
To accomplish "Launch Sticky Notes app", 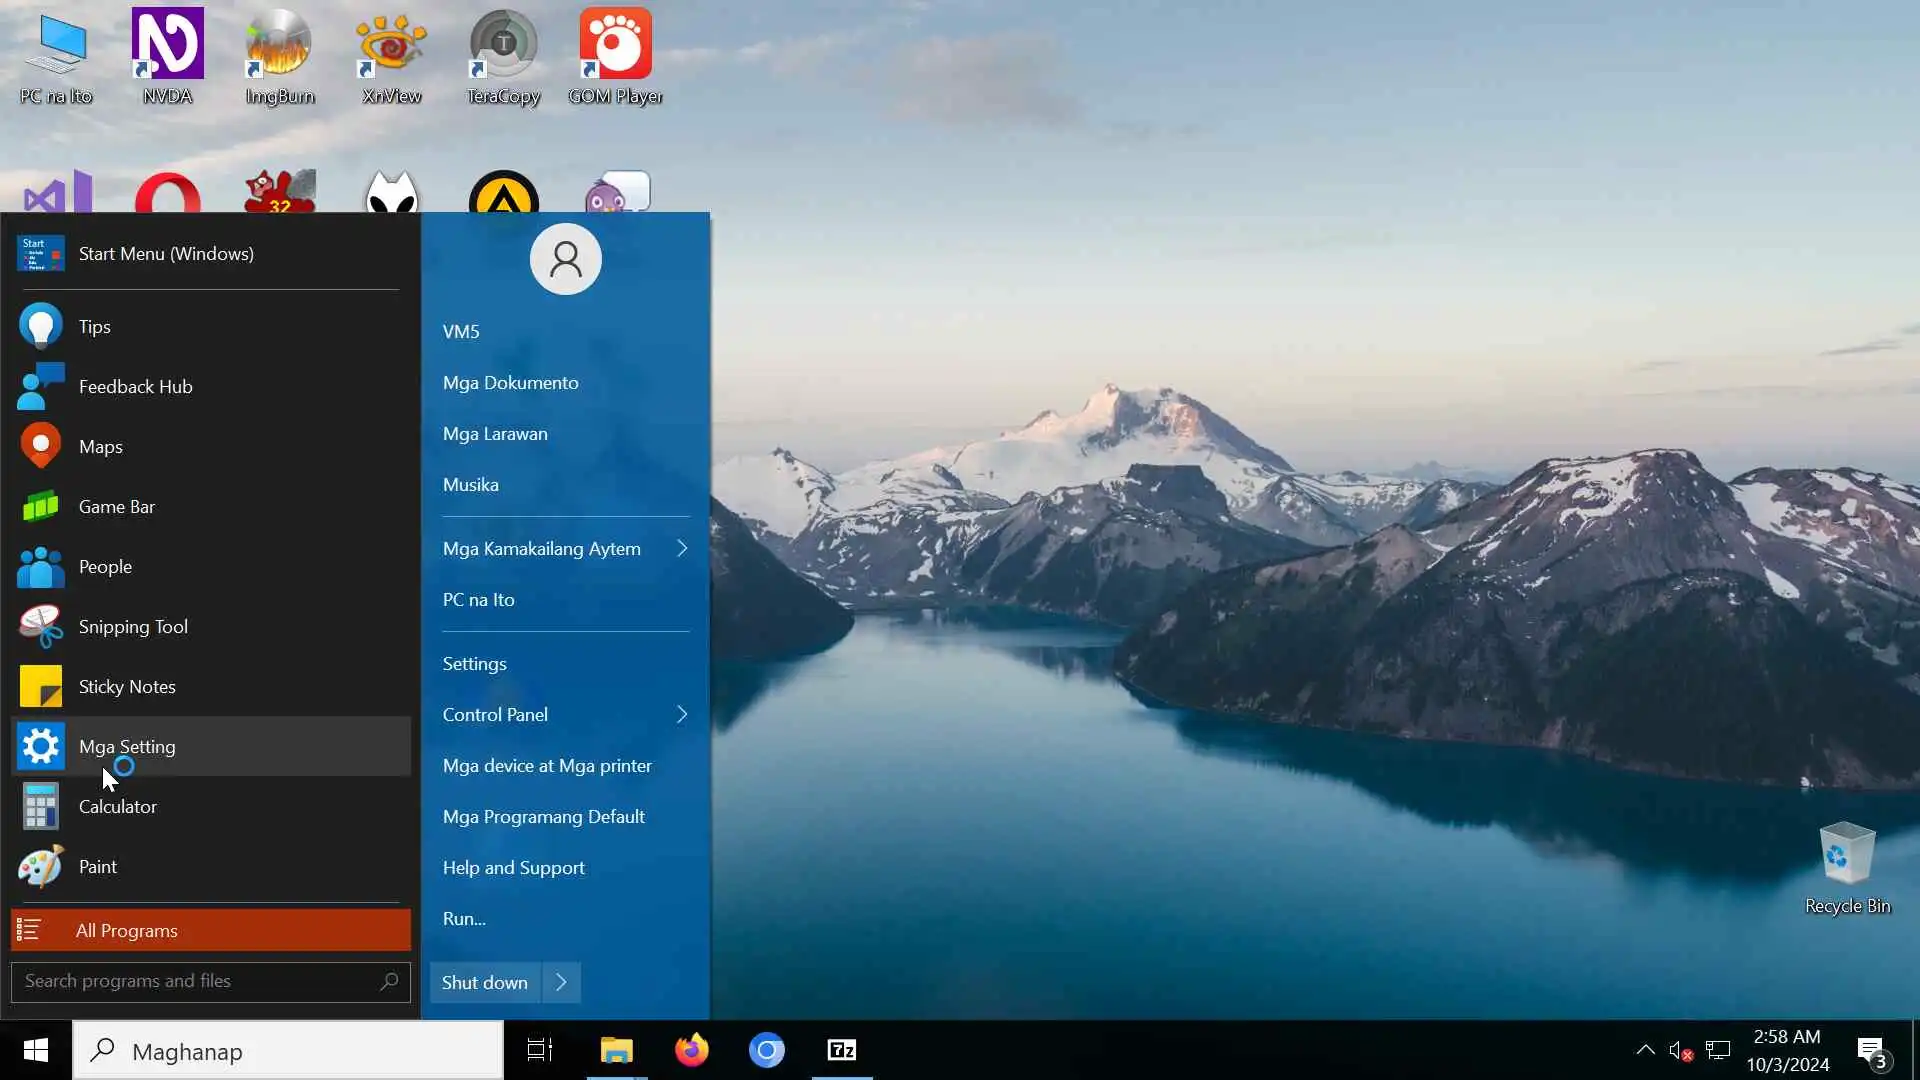I will 126,687.
